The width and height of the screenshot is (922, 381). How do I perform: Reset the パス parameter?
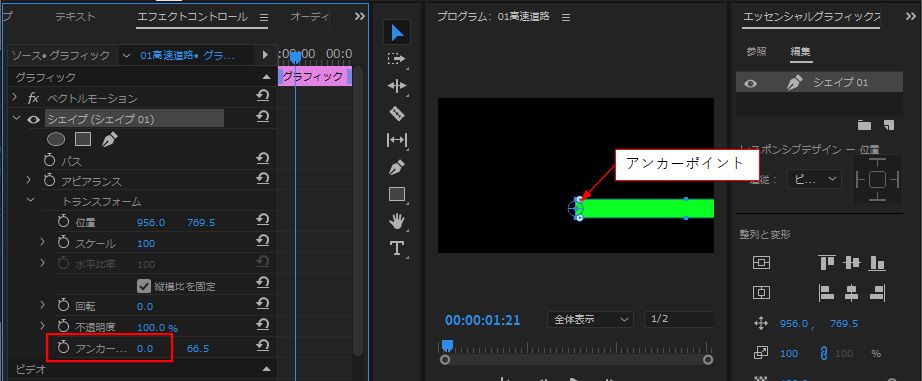tap(263, 159)
